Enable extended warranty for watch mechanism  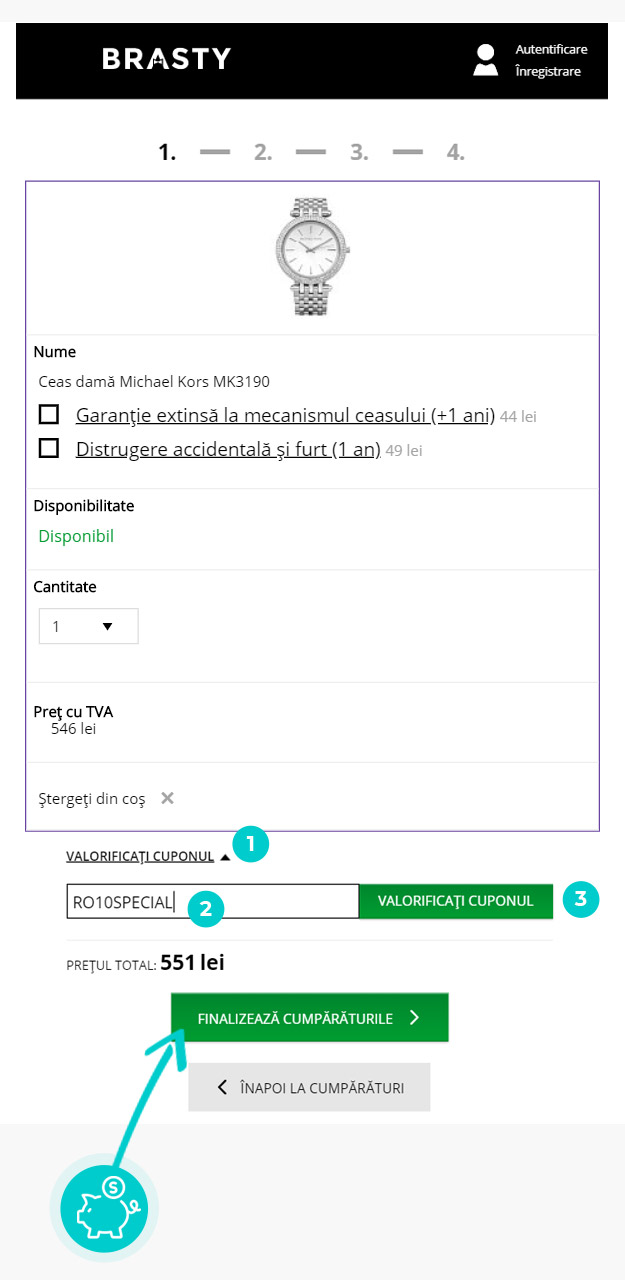click(x=48, y=415)
